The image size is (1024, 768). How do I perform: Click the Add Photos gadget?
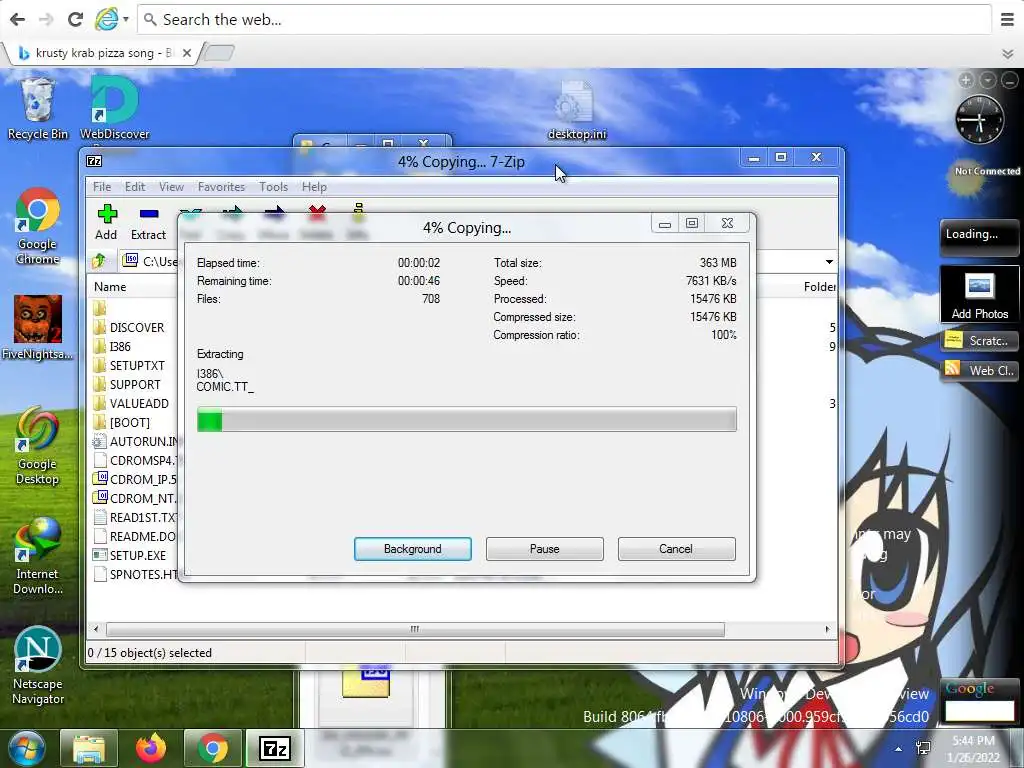pyautogui.click(x=980, y=294)
